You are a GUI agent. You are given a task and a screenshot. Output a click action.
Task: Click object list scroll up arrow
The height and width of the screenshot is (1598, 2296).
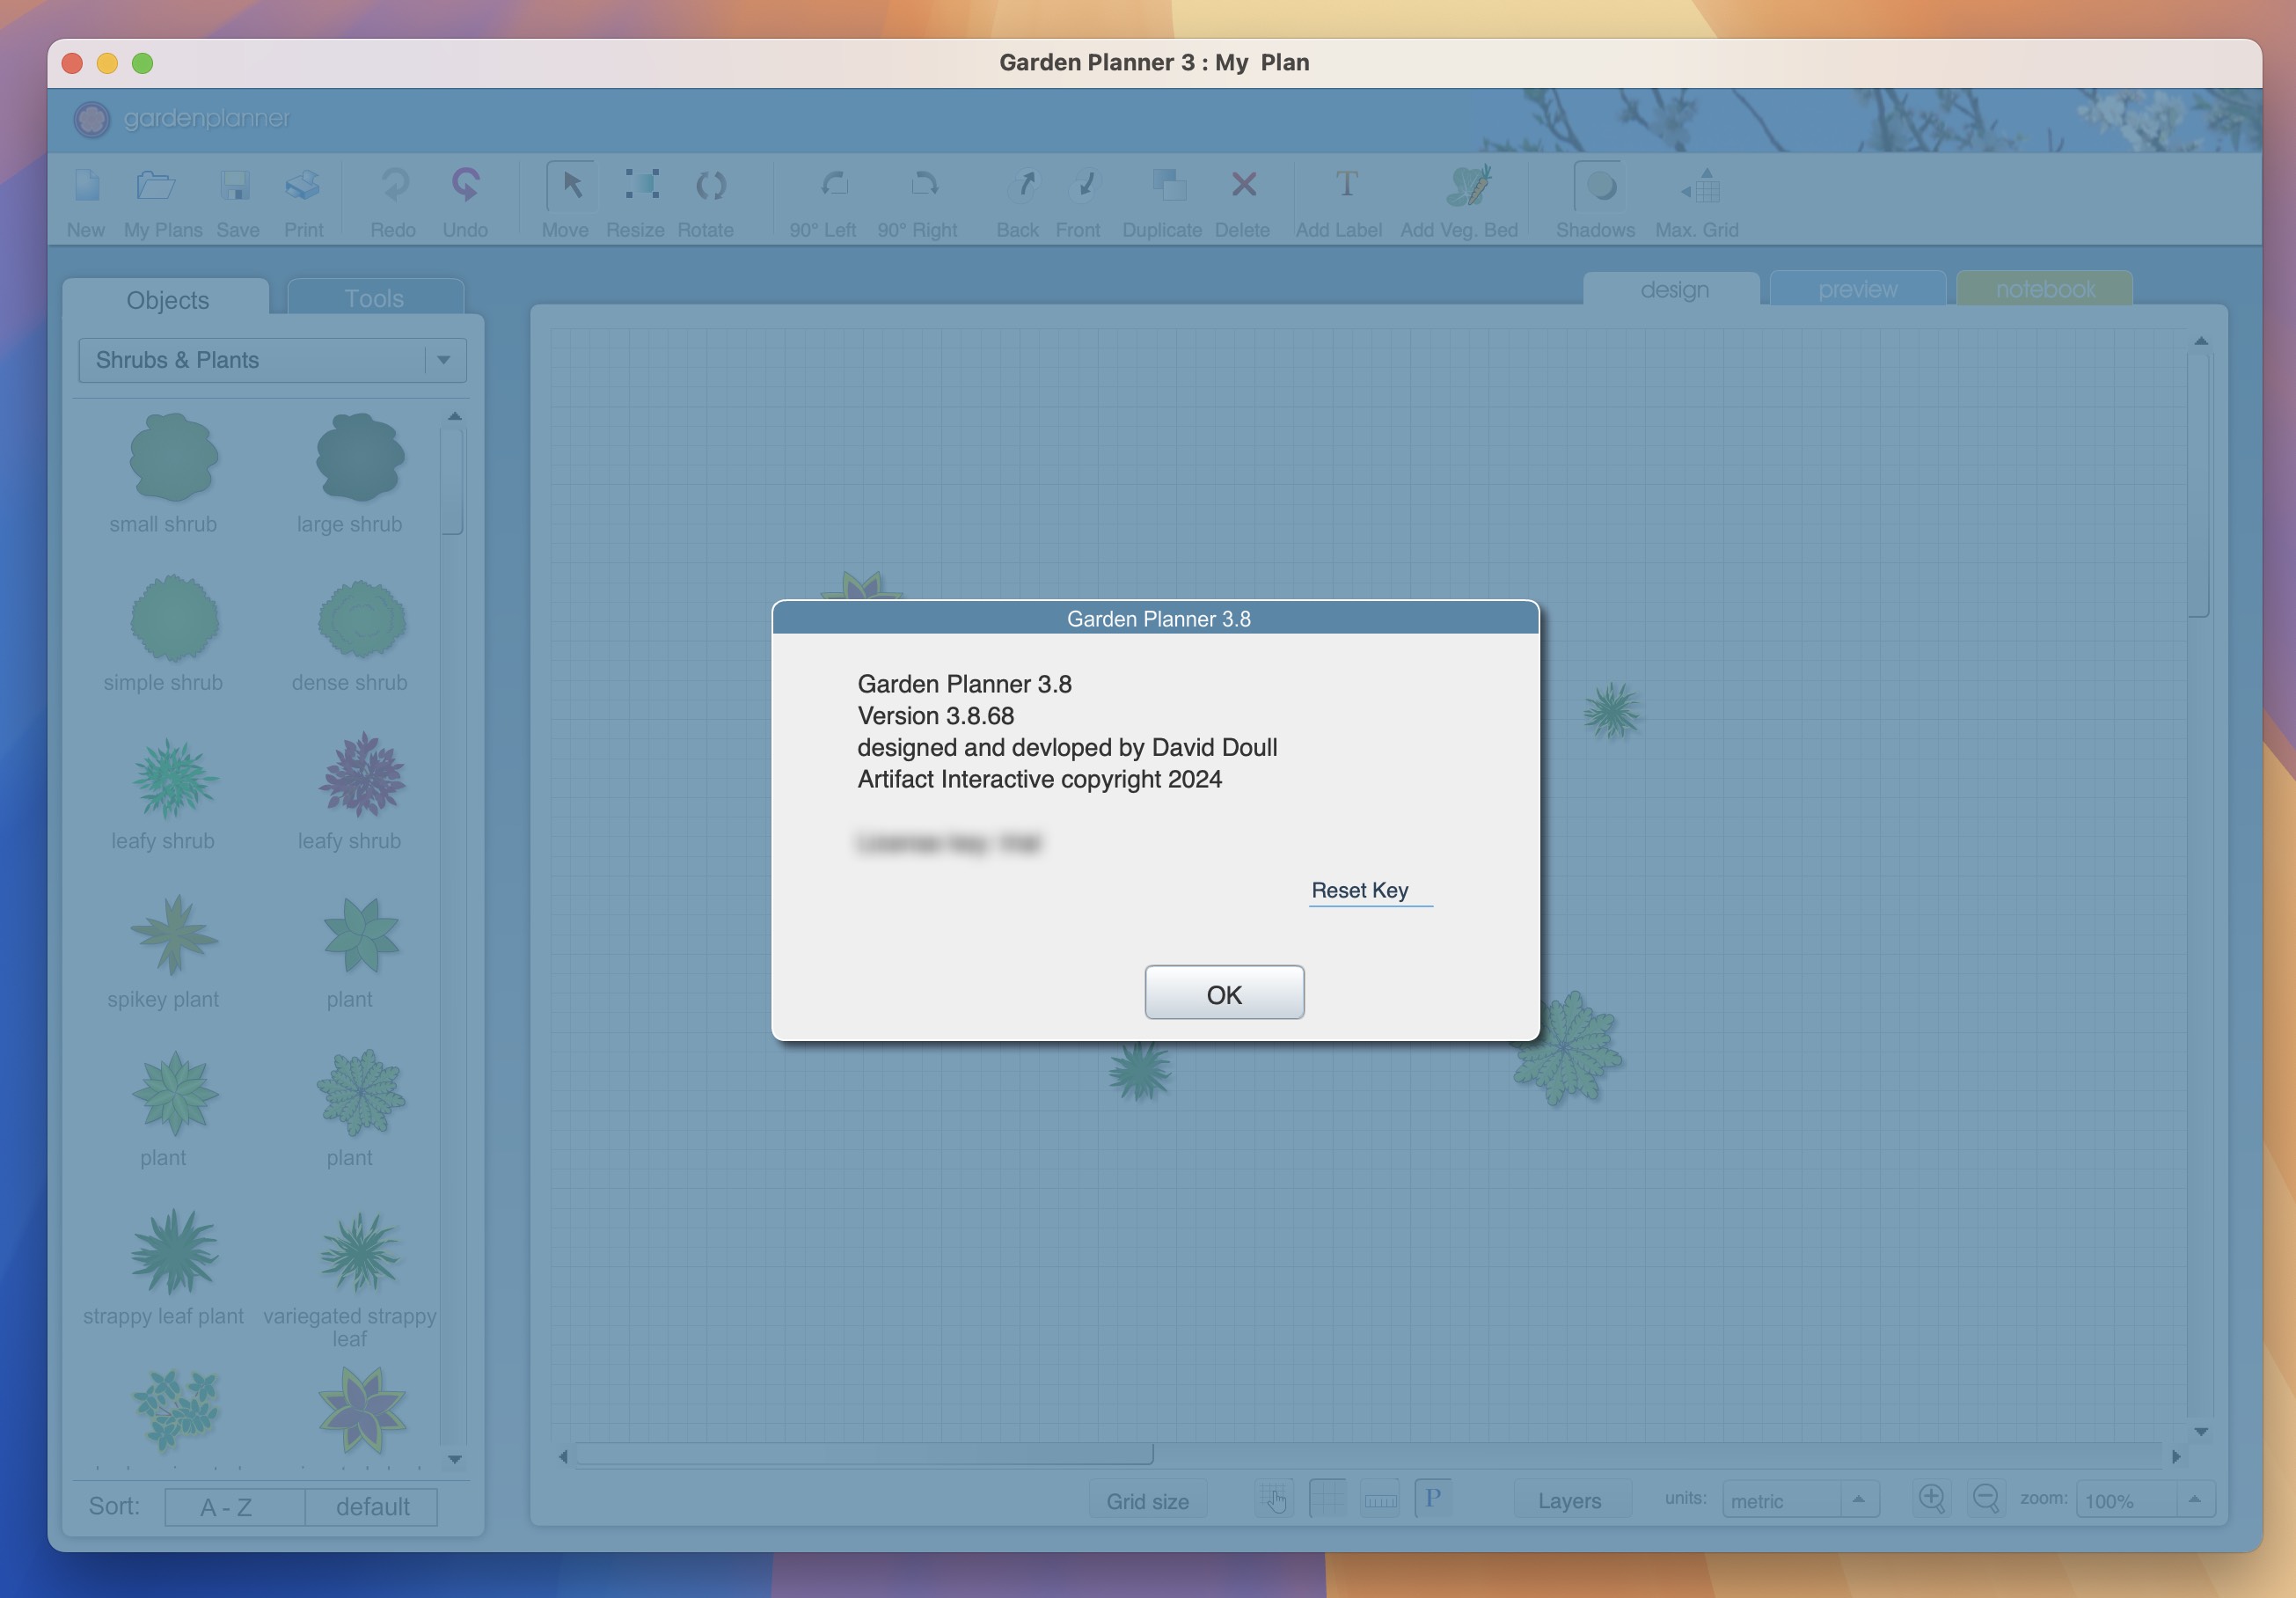click(455, 416)
